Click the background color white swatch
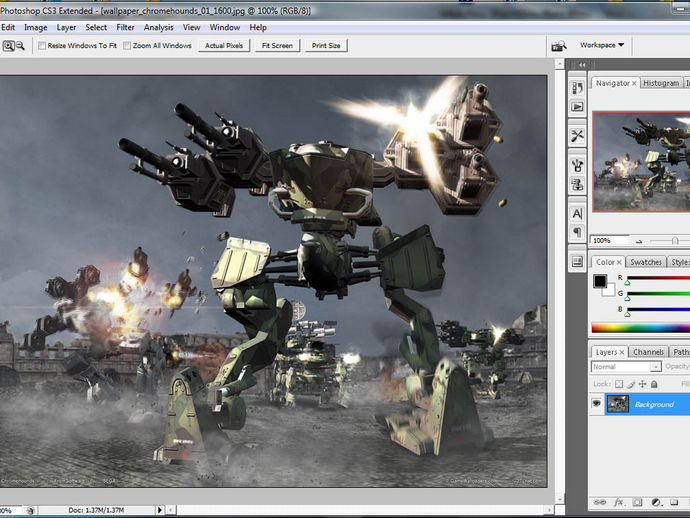This screenshot has width=690, height=518. click(610, 291)
